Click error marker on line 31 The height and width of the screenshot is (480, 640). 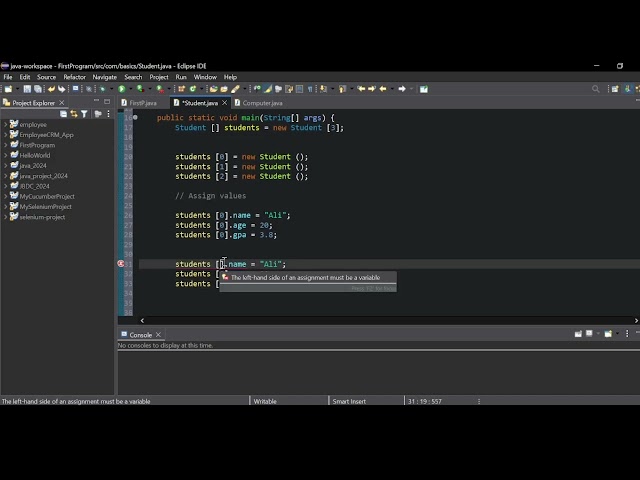coord(121,264)
